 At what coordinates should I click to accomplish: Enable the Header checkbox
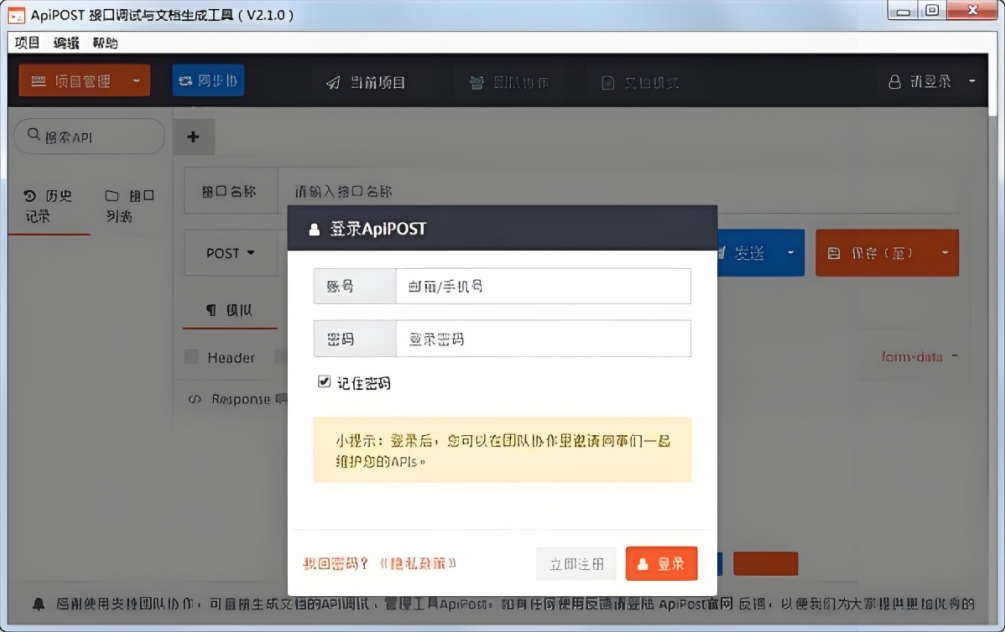192,357
